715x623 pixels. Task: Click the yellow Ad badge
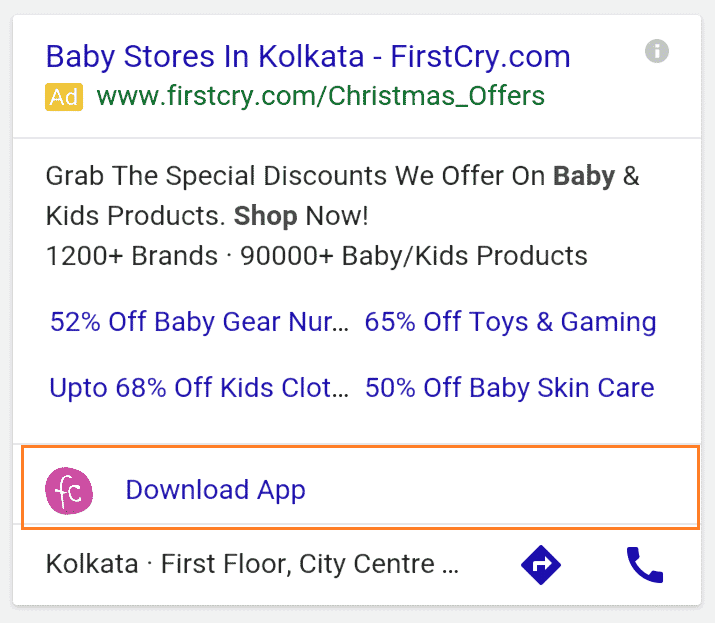pos(63,97)
